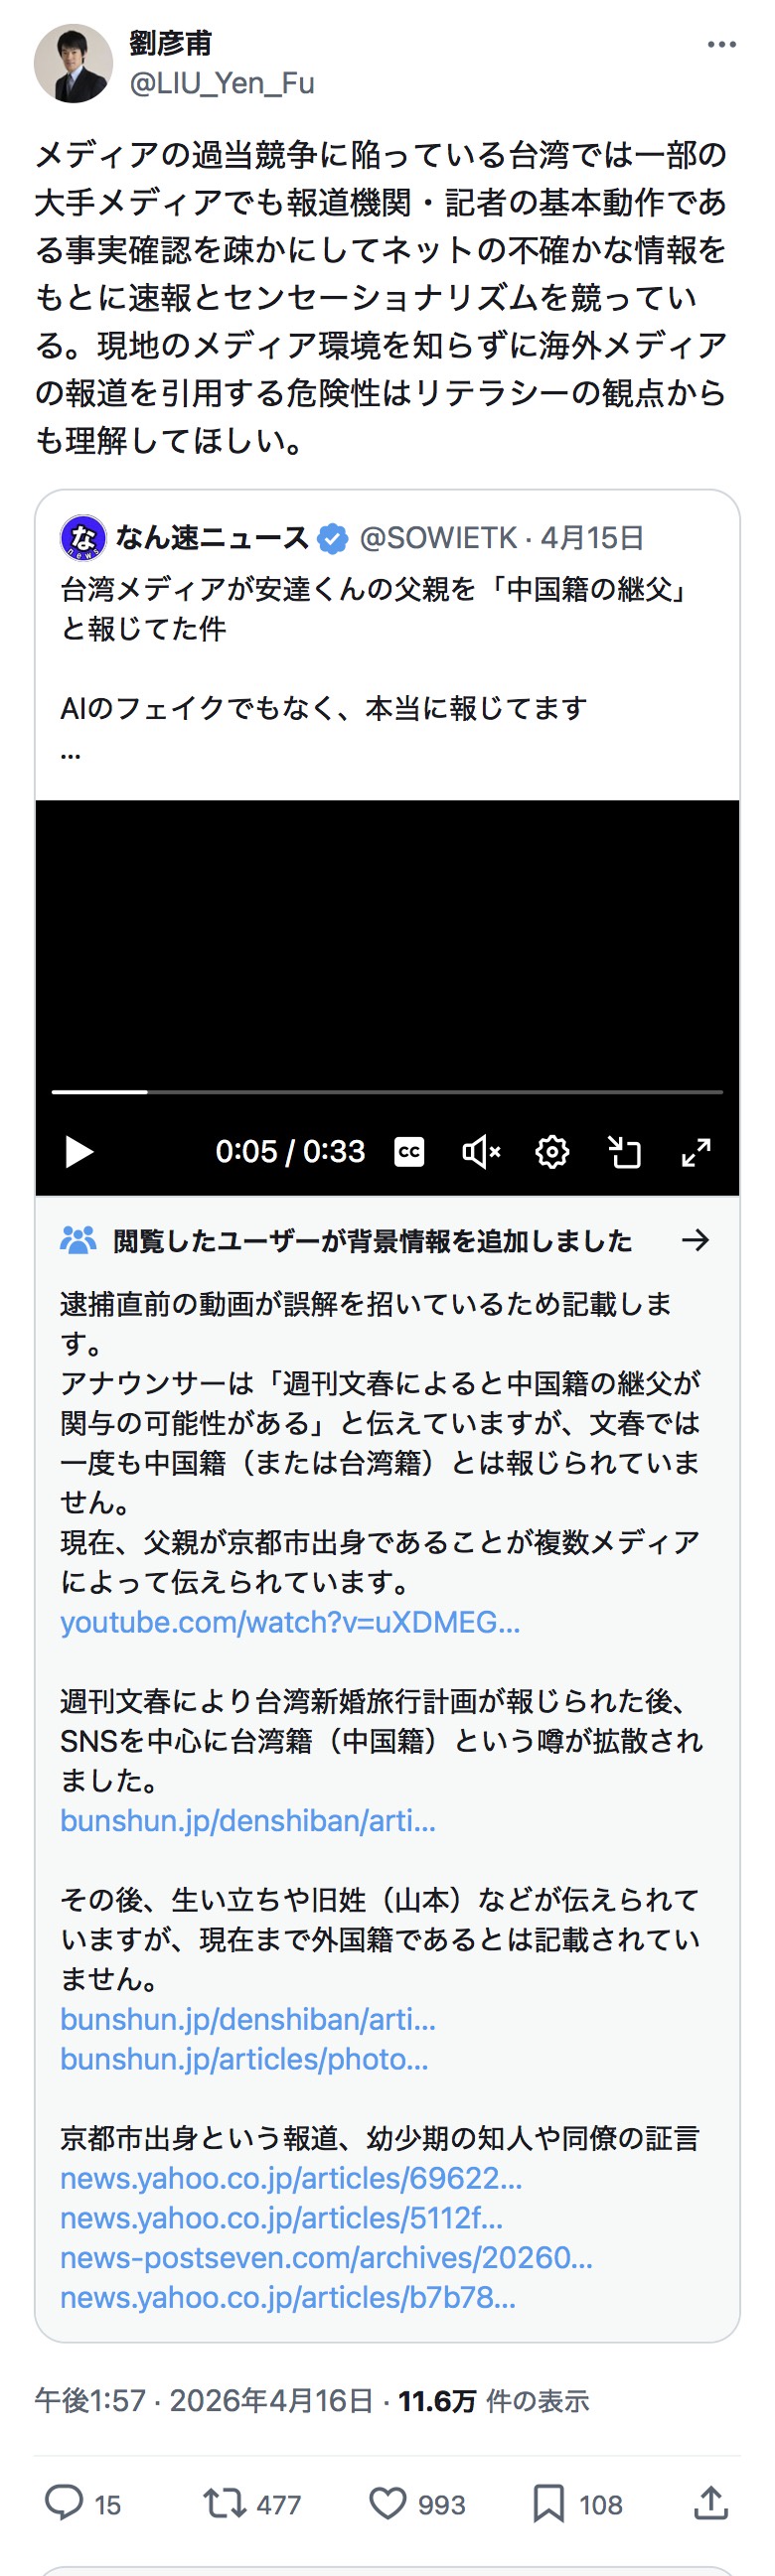Play the embedded video
Viewport: 775px width, 2576px height.
[x=79, y=1152]
